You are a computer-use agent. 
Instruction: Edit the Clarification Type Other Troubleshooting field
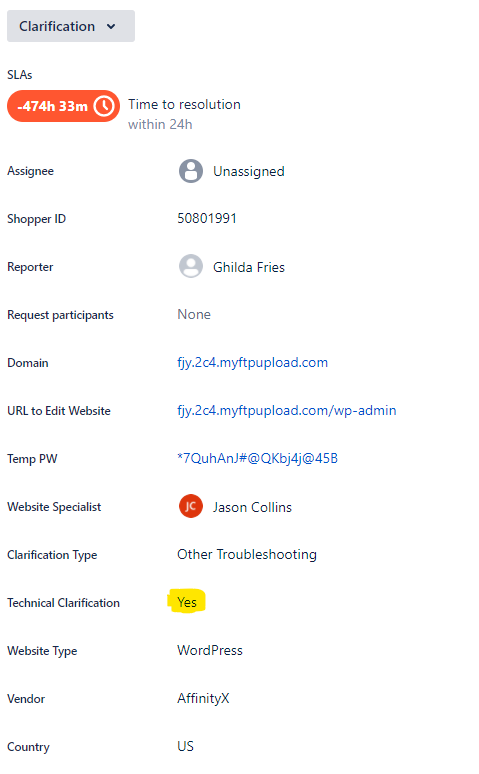pyautogui.click(x=247, y=554)
